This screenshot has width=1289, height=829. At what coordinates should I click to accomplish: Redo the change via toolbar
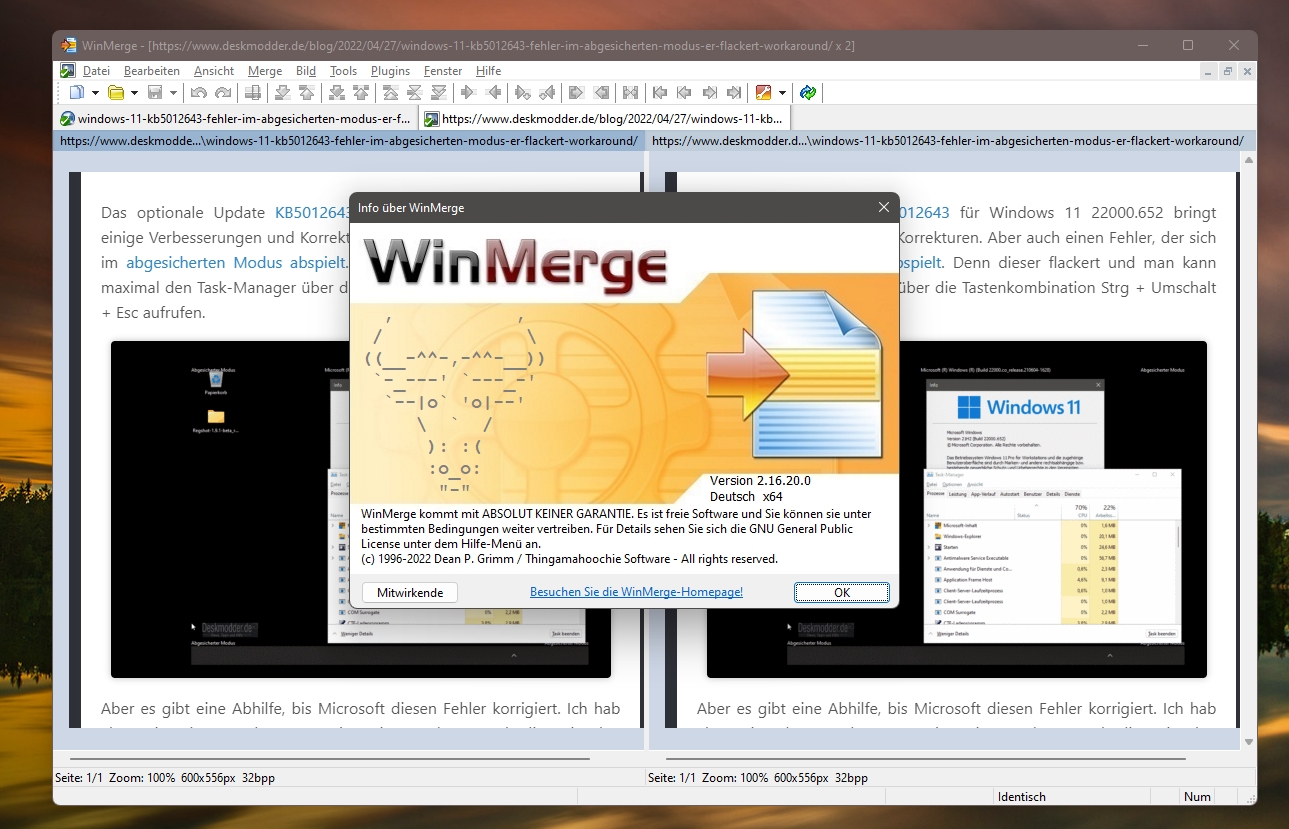[223, 93]
